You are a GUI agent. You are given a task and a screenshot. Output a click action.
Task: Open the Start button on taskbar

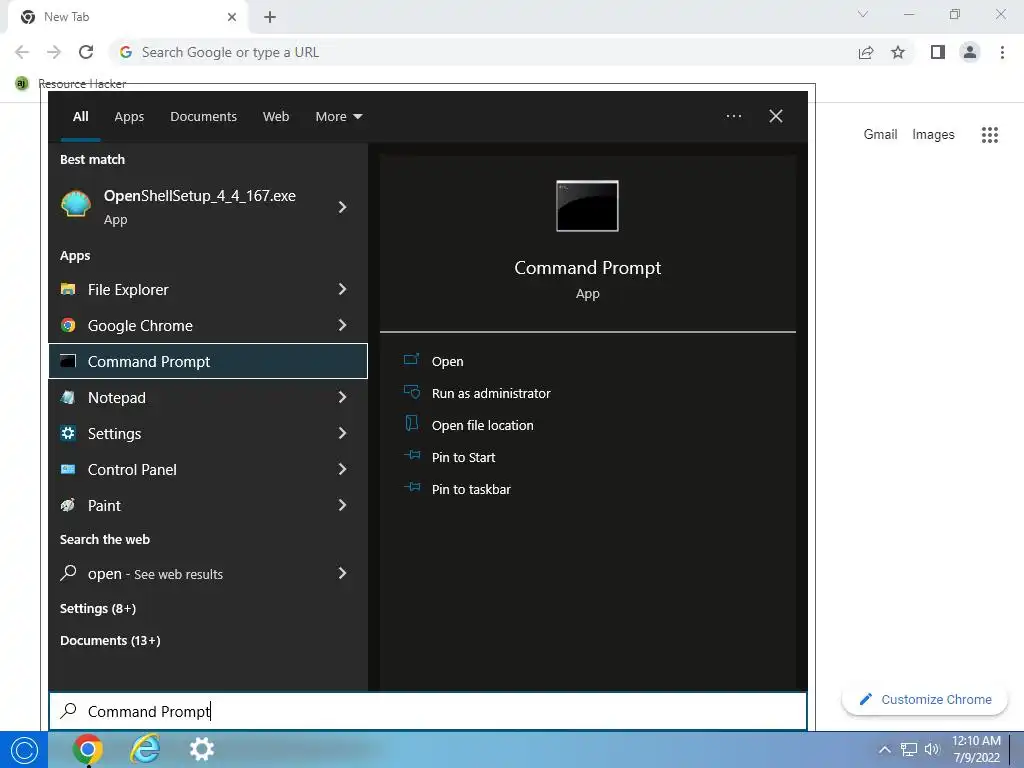[24, 750]
